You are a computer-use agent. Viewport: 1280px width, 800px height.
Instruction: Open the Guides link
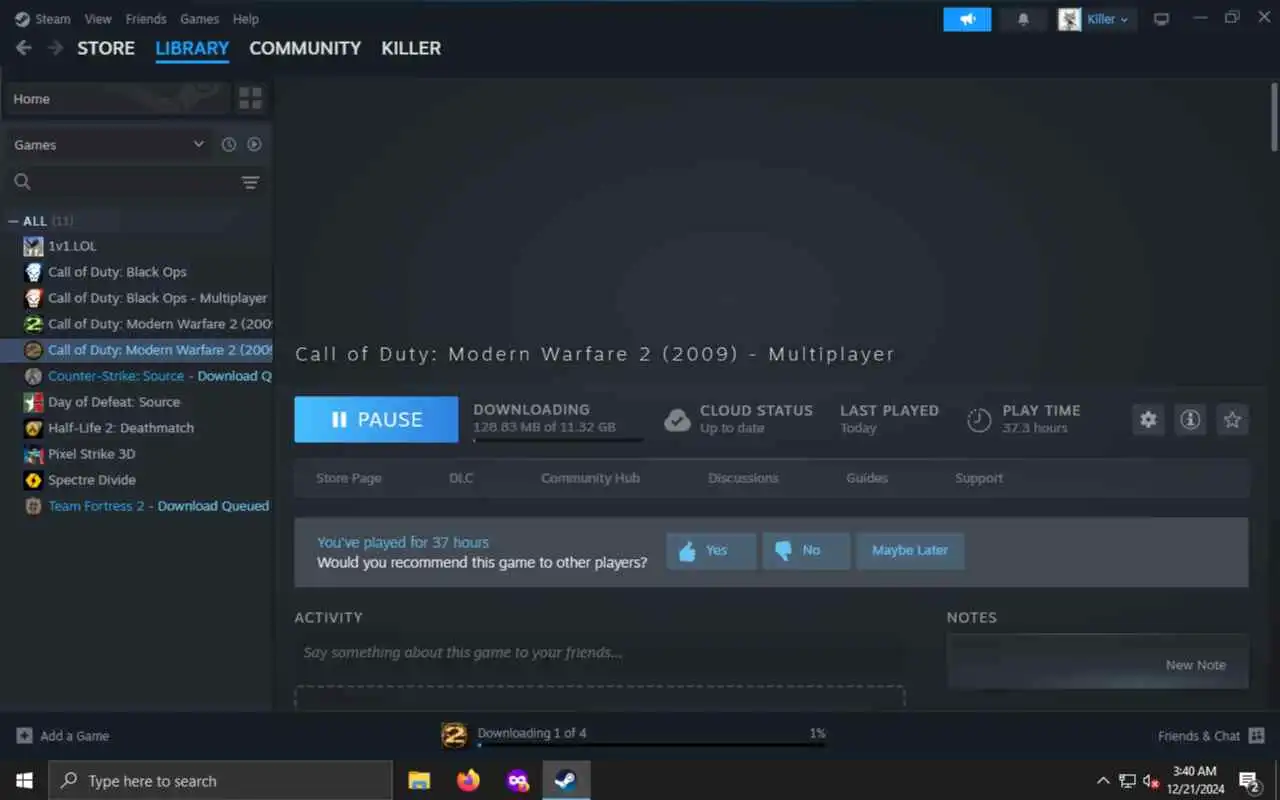click(x=867, y=478)
